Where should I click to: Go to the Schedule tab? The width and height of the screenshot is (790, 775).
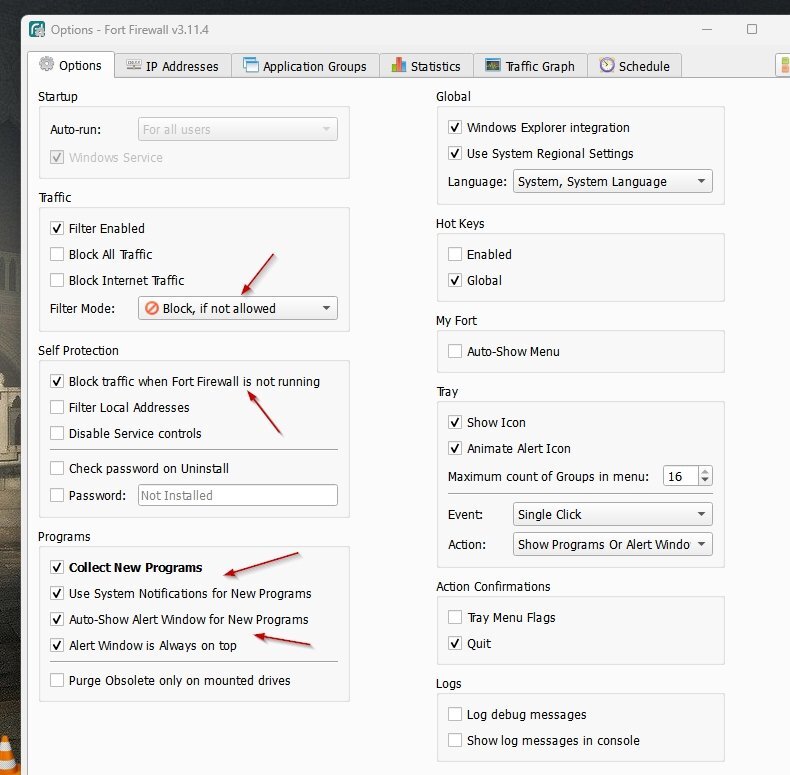[x=635, y=66]
